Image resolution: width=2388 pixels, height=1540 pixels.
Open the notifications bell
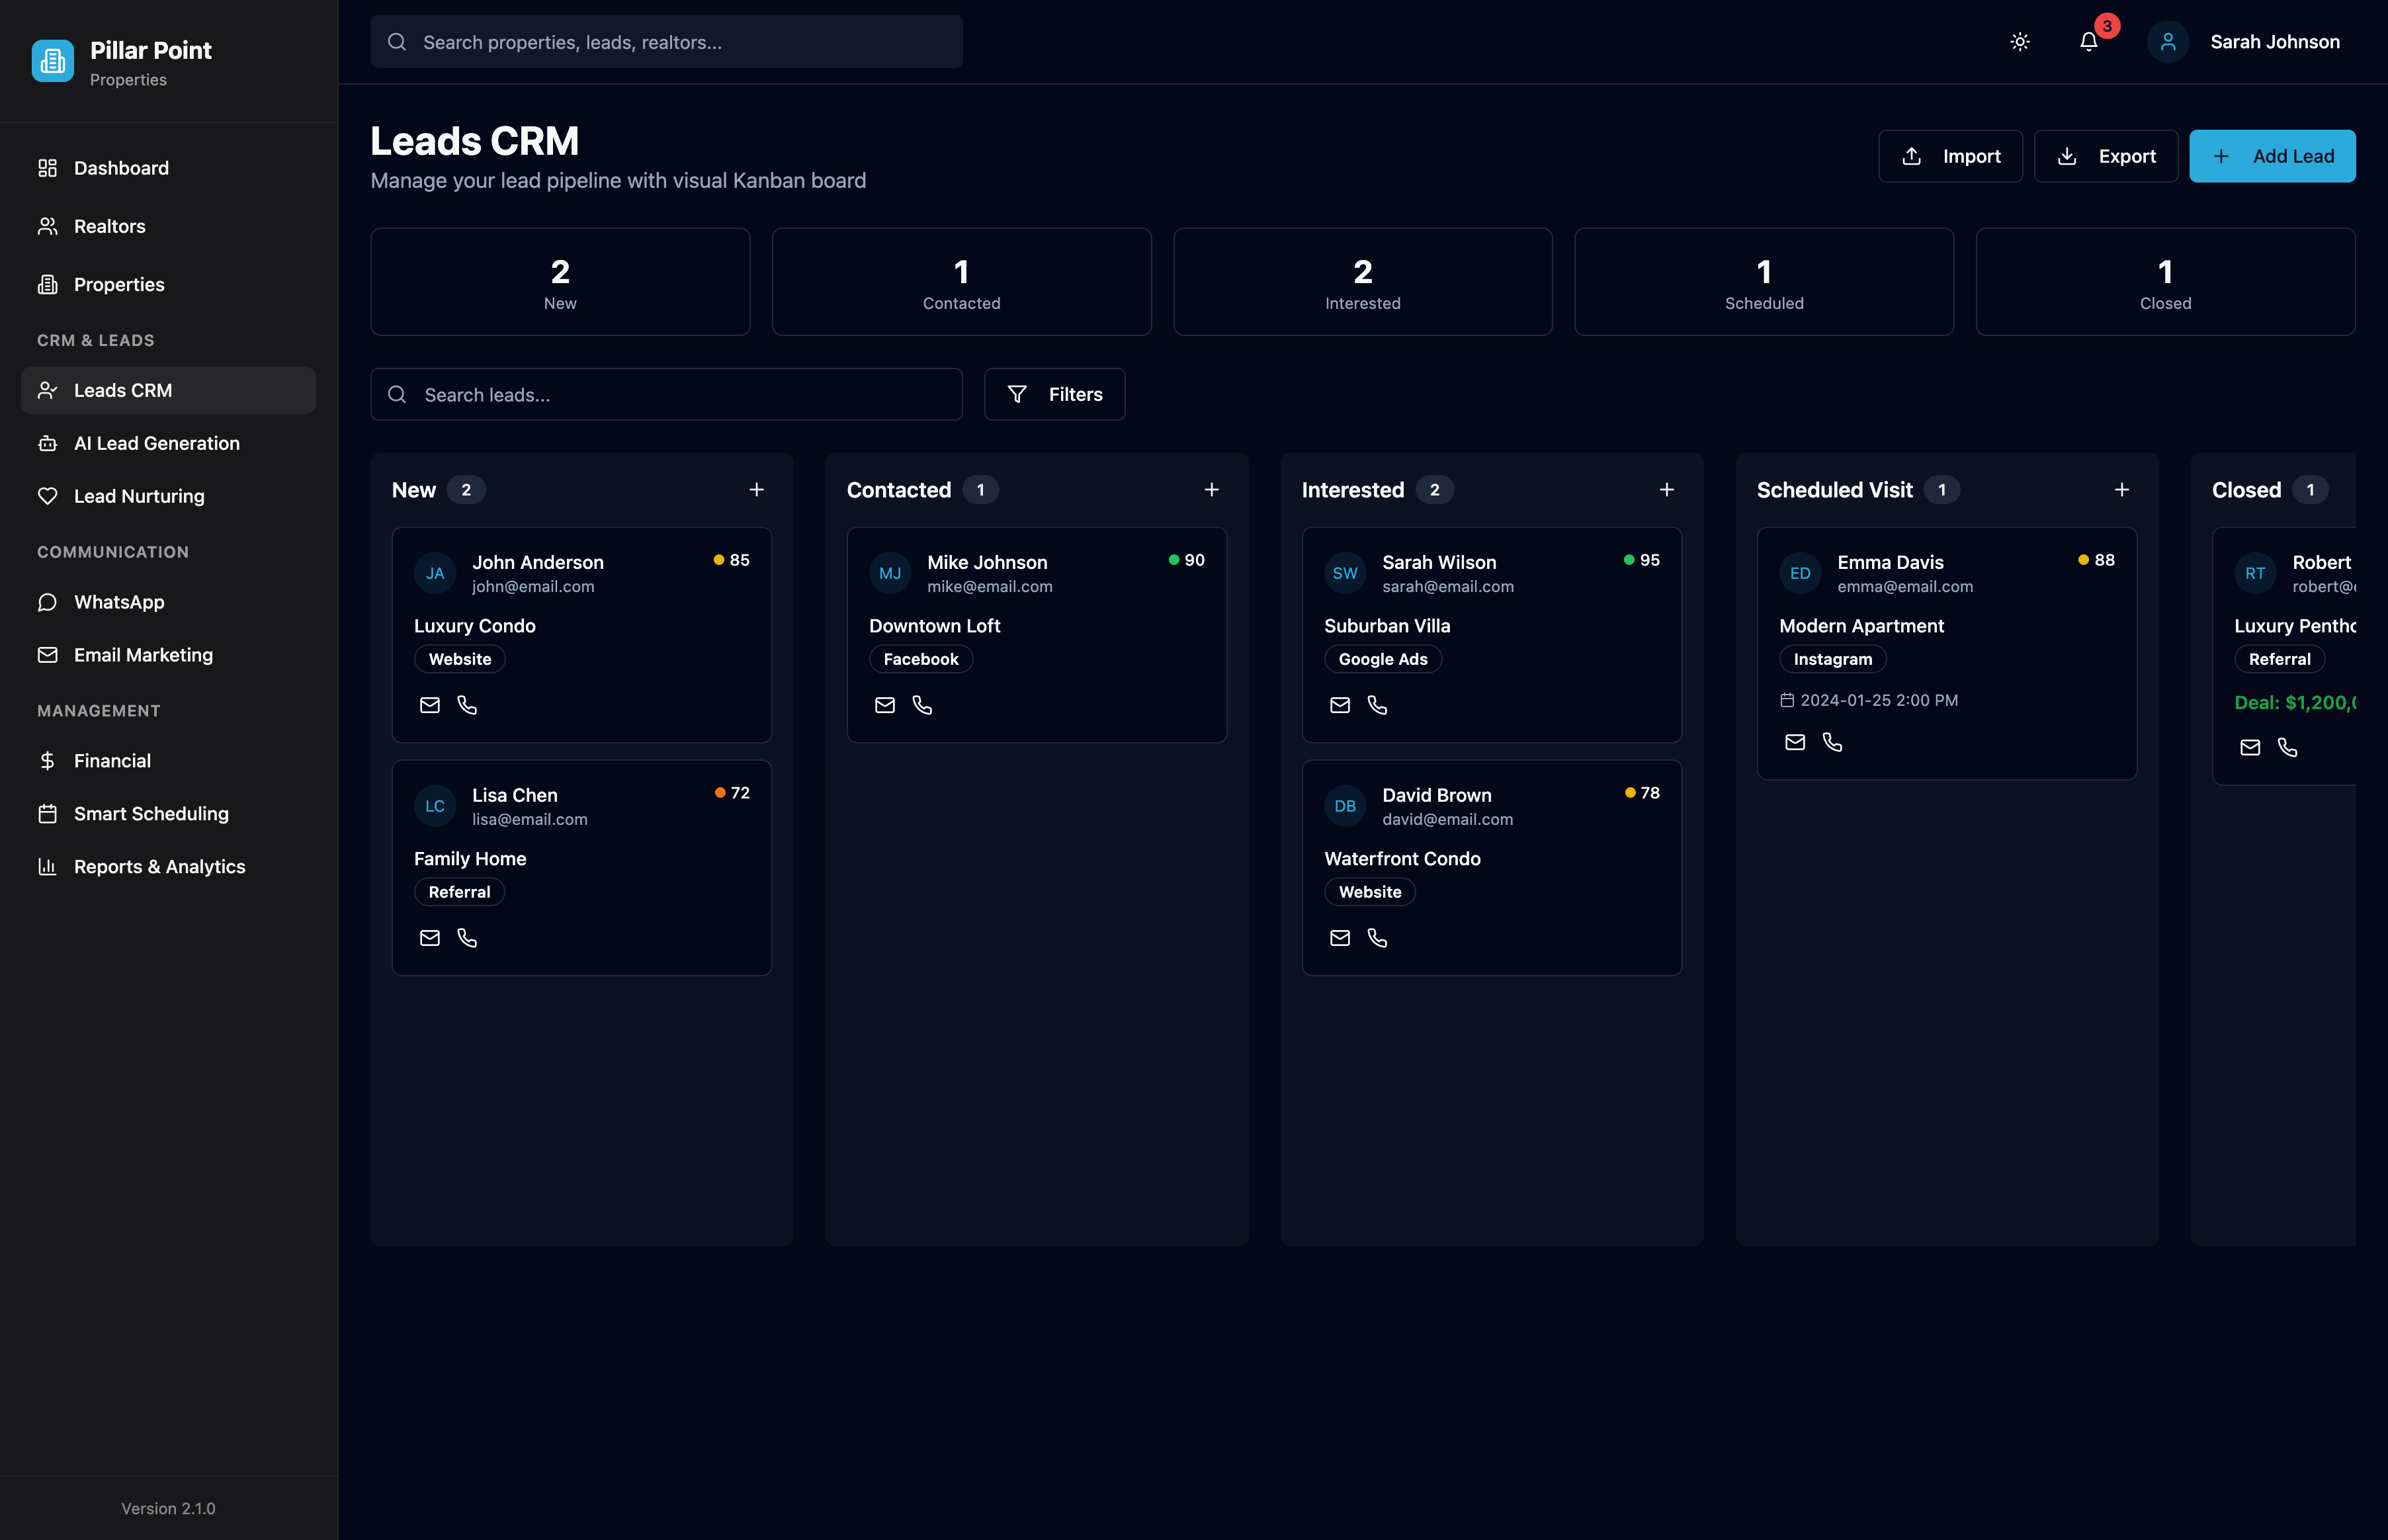[2088, 42]
